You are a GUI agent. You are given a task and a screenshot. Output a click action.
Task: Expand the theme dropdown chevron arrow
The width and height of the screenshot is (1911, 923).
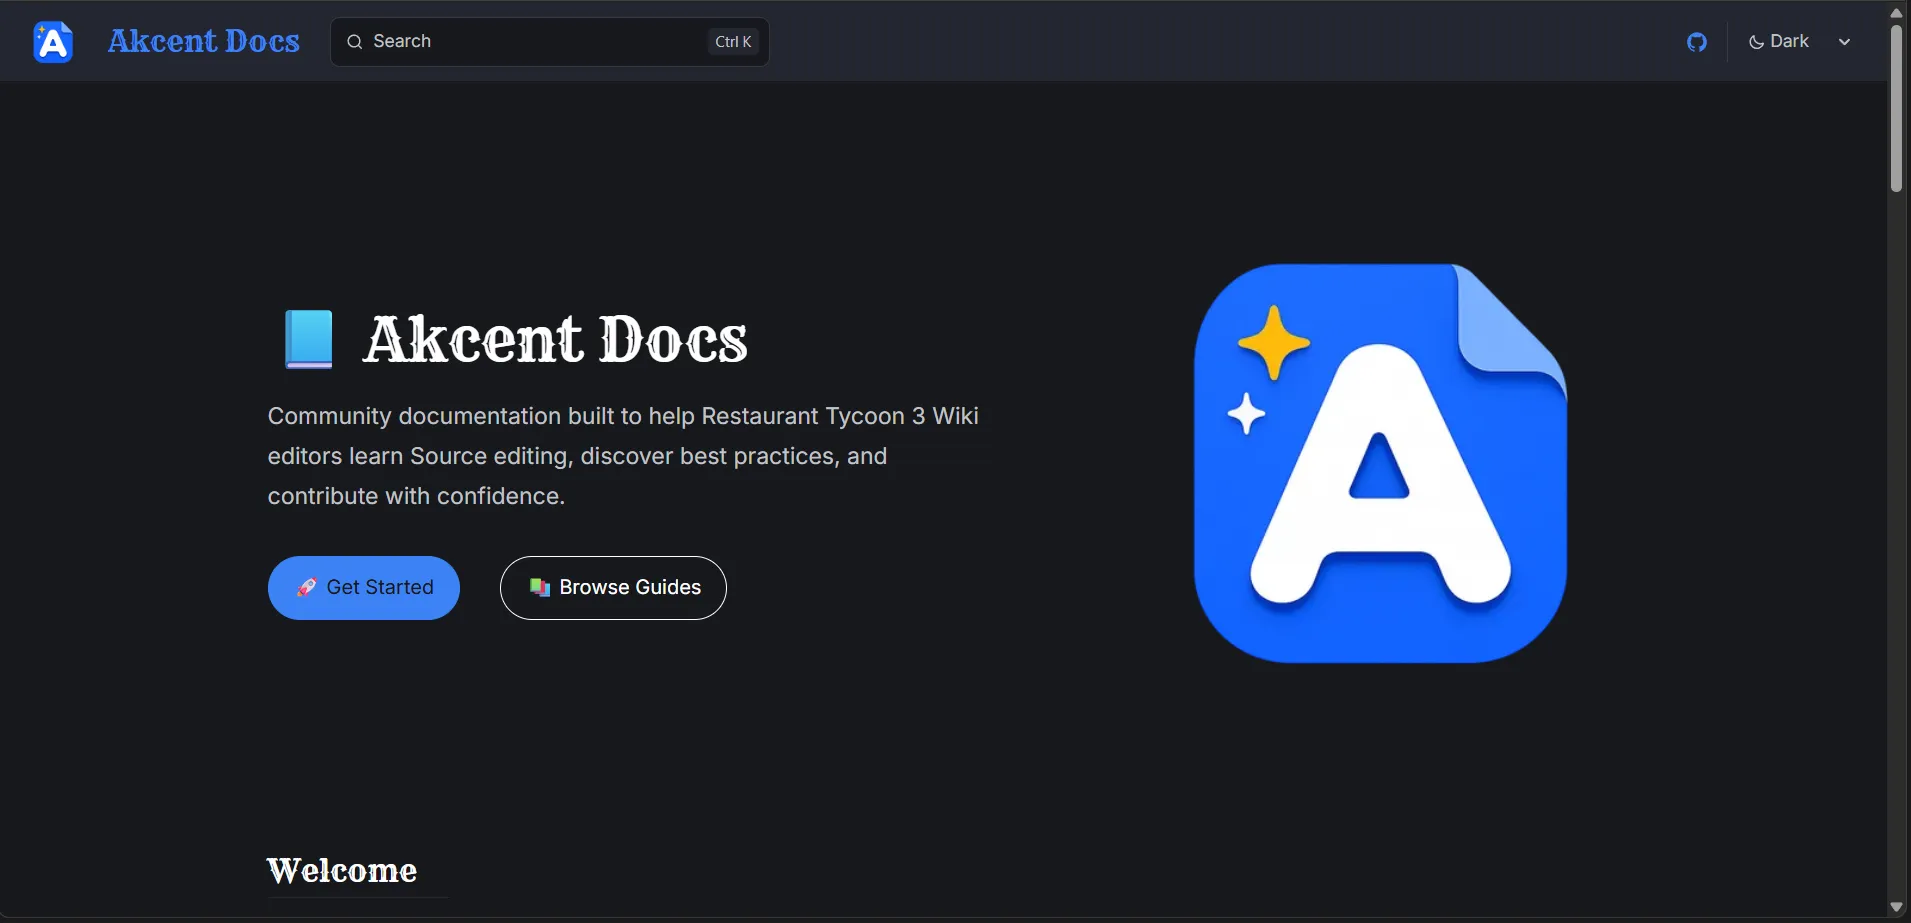click(x=1845, y=42)
